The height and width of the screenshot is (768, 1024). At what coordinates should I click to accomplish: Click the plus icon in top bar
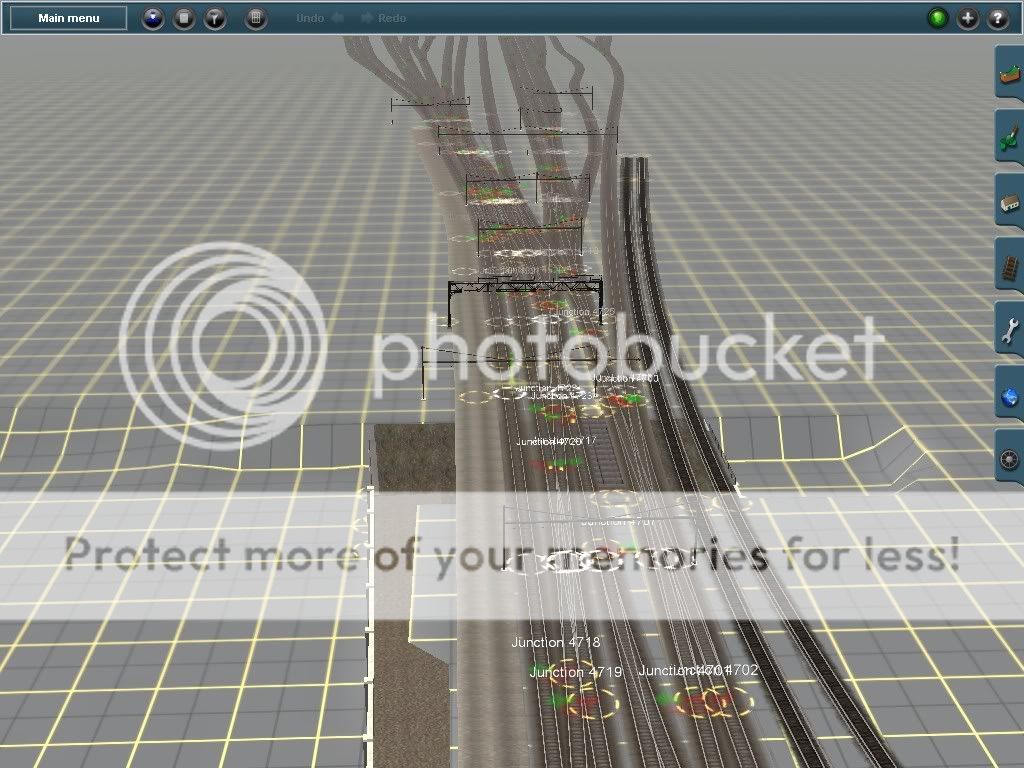click(x=968, y=18)
